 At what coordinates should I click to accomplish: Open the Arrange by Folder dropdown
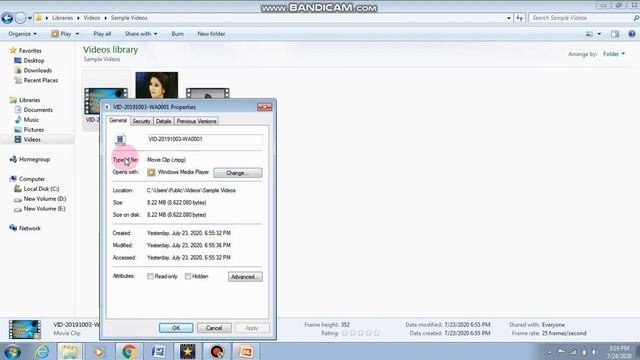pos(614,54)
